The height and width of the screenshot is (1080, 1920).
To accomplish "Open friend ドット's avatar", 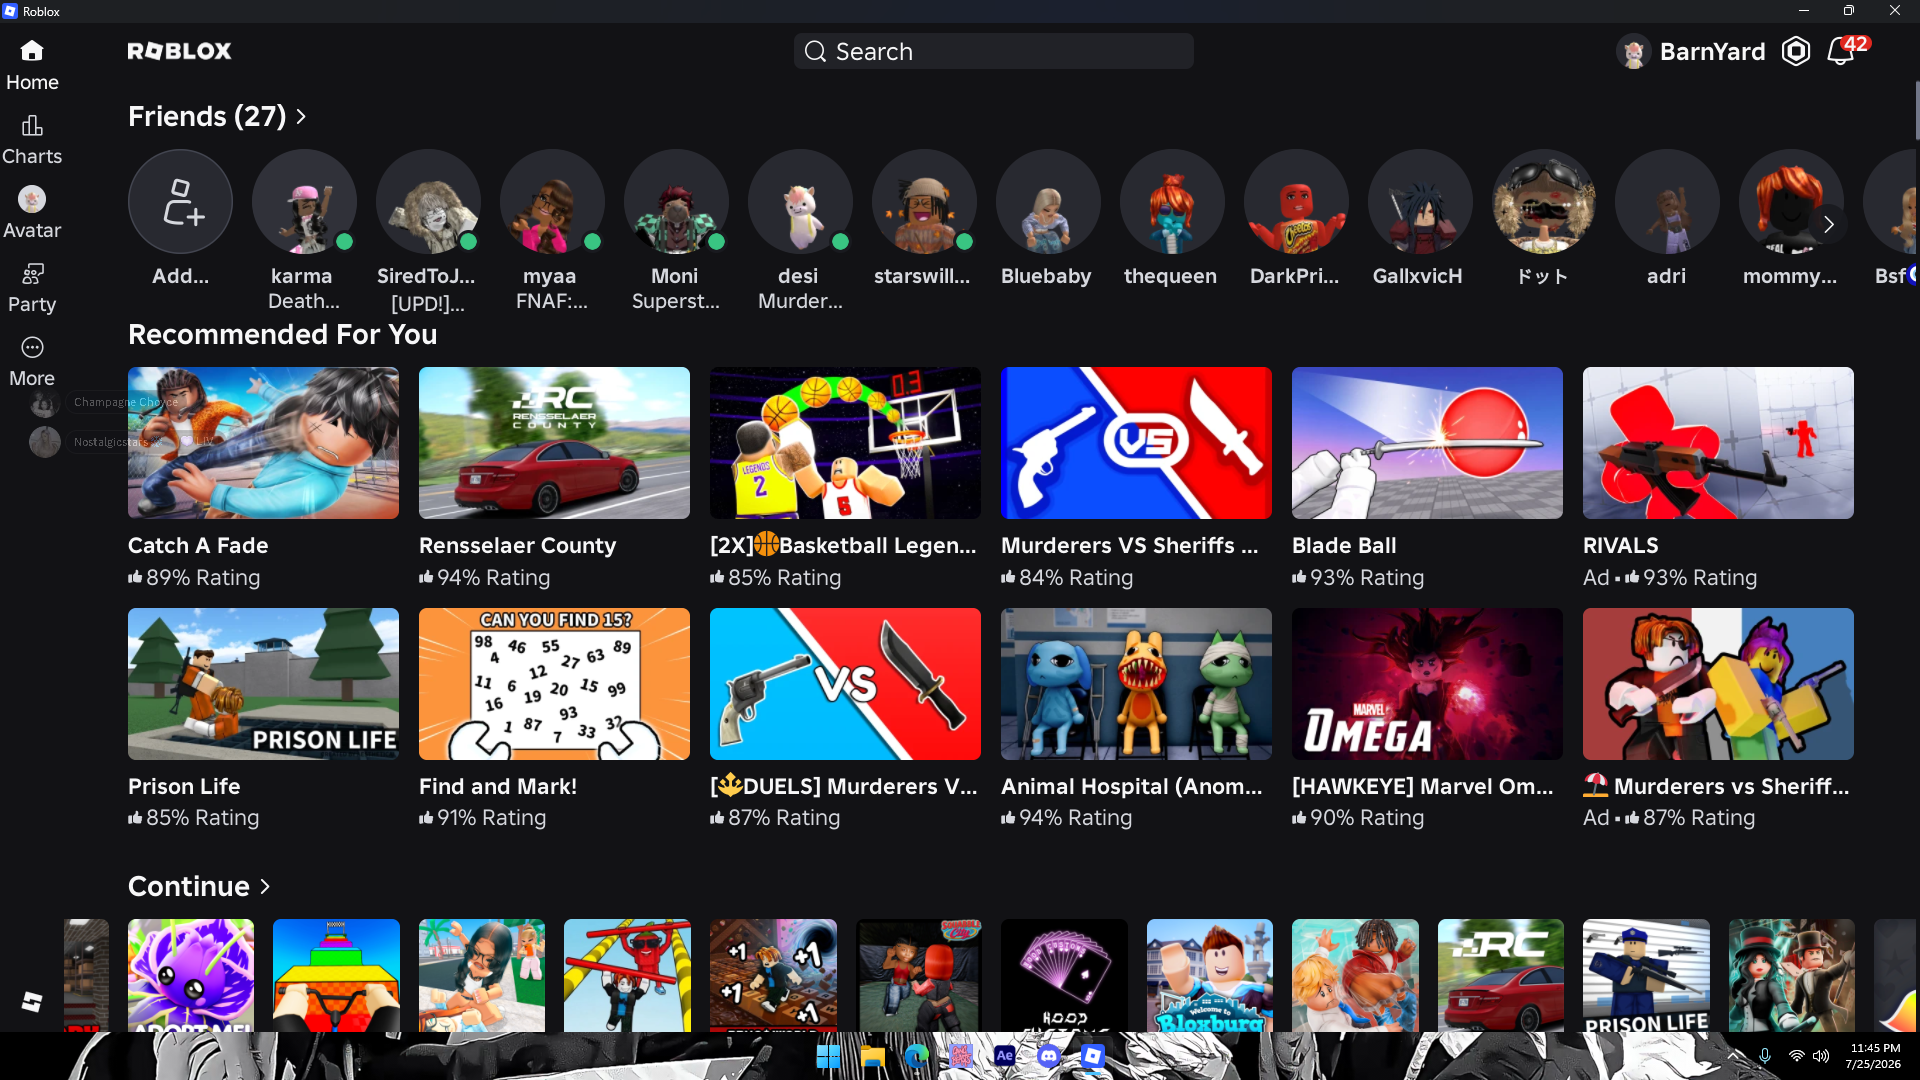I will click(1544, 201).
